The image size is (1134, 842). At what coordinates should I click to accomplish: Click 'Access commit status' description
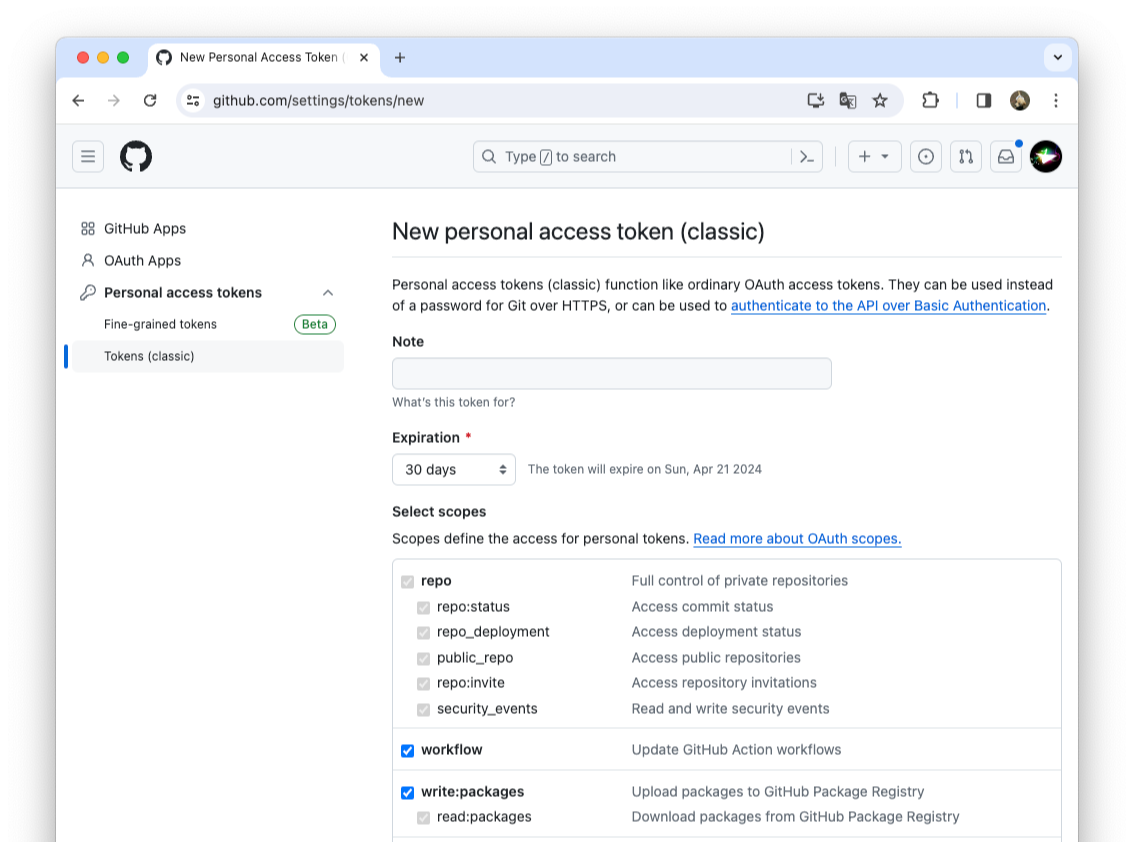point(702,607)
